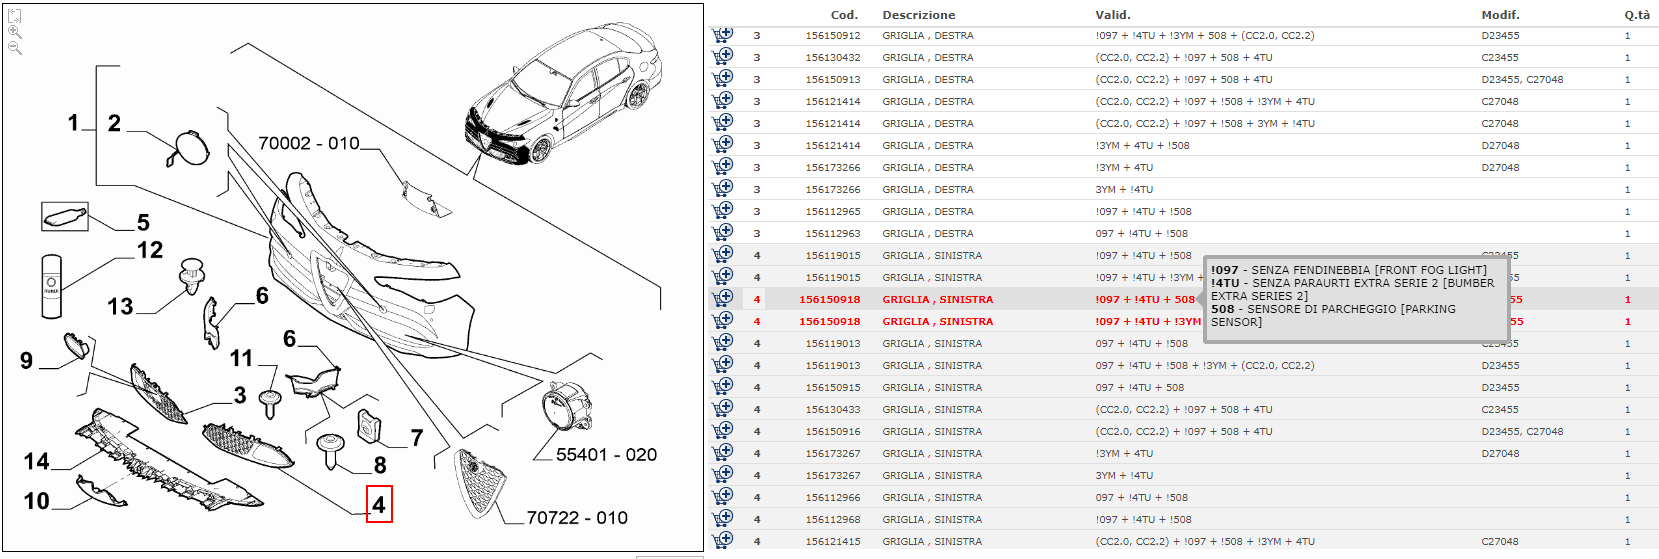Screen dimensions: 1659x559
Task: Click cart icon for part 156112968
Action: 722,519
